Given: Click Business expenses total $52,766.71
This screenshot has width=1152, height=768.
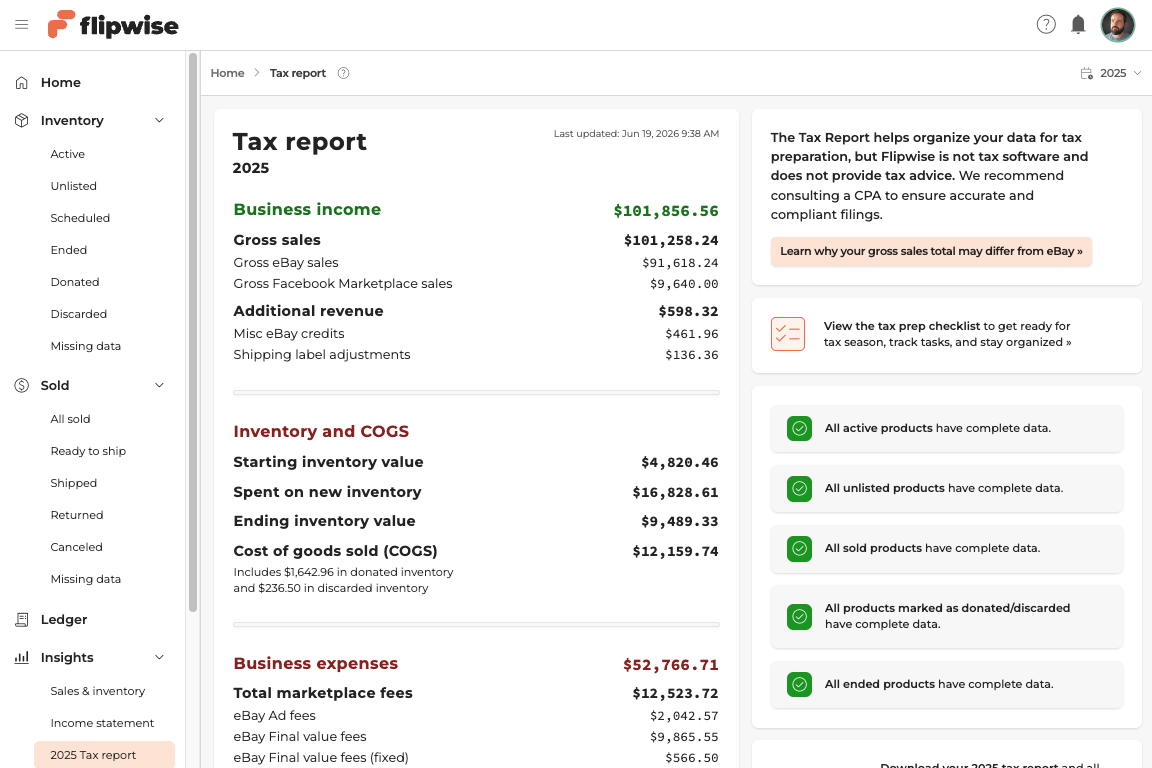Looking at the screenshot, I should [x=671, y=665].
